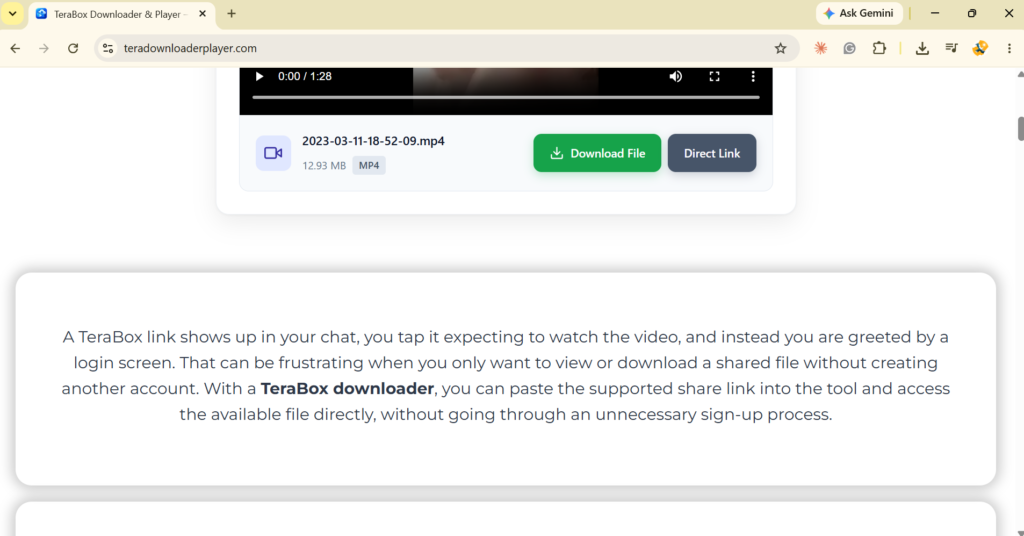
Task: Open the browser Downloads icon
Action: click(922, 48)
